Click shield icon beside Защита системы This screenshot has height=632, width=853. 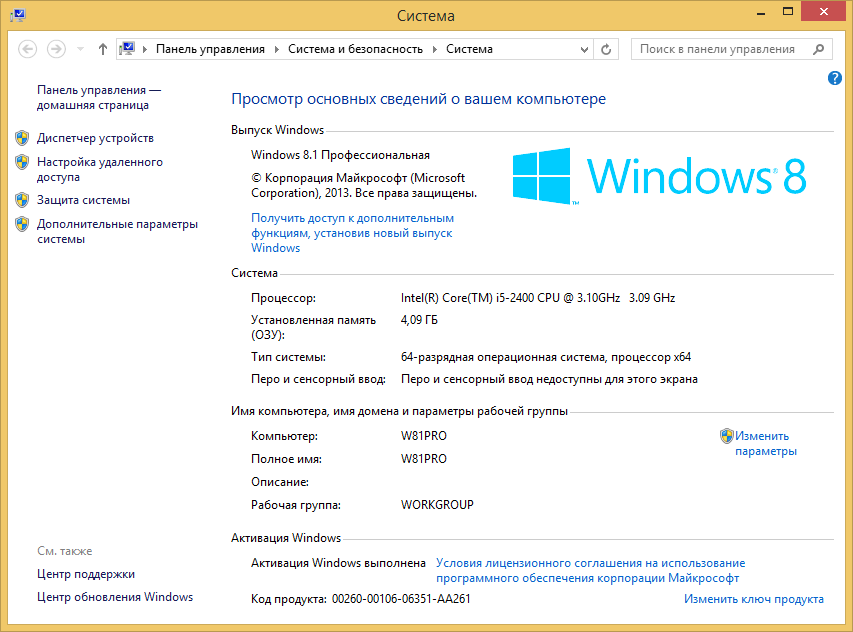coord(22,200)
